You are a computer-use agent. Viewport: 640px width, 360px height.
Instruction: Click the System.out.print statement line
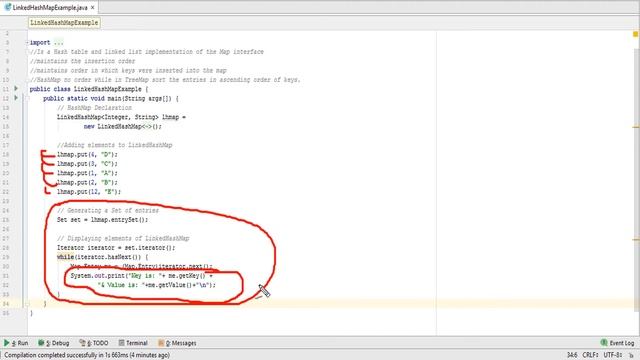(x=142, y=276)
